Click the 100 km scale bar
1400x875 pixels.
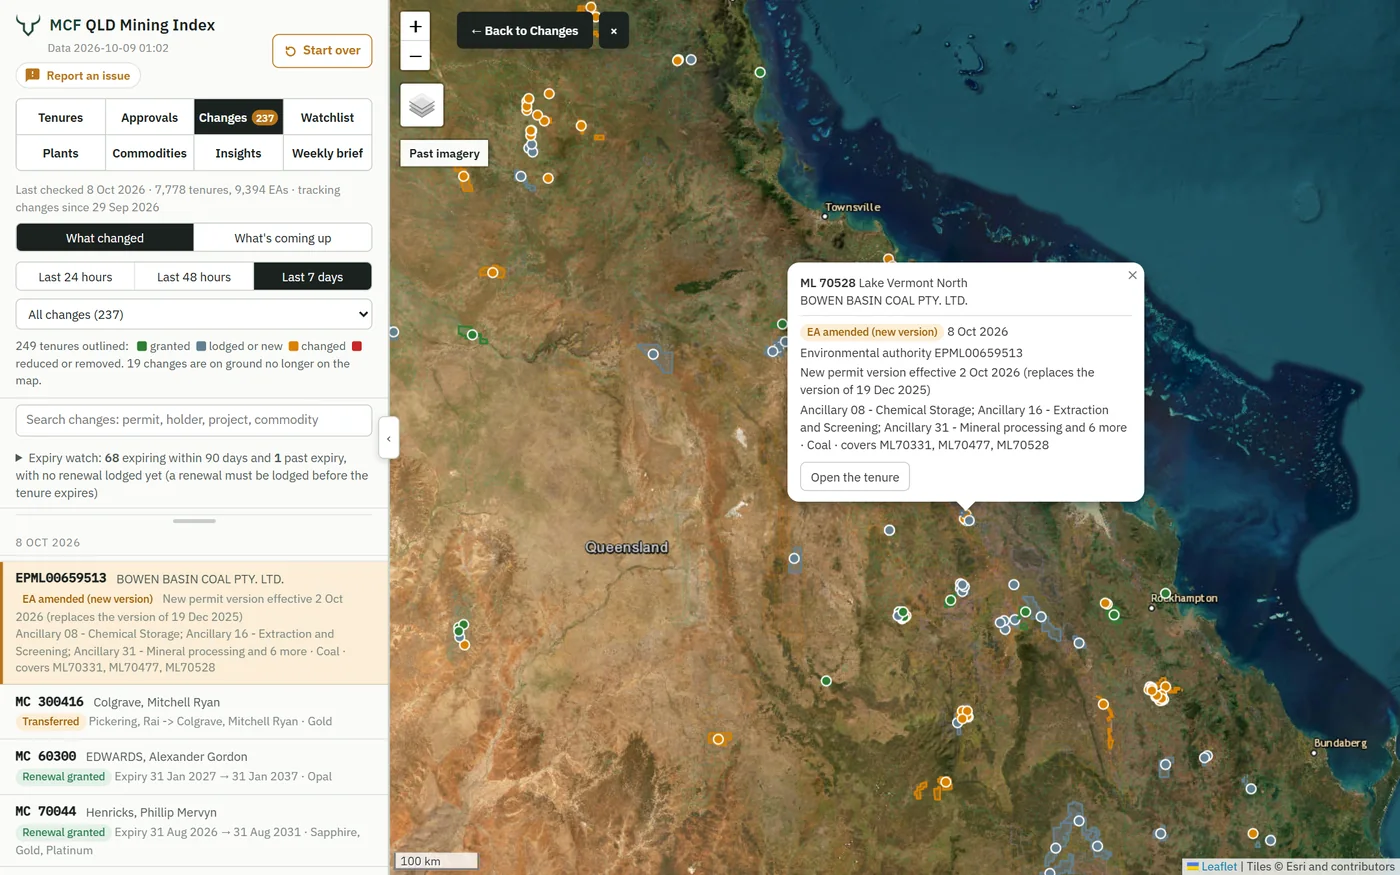click(436, 861)
